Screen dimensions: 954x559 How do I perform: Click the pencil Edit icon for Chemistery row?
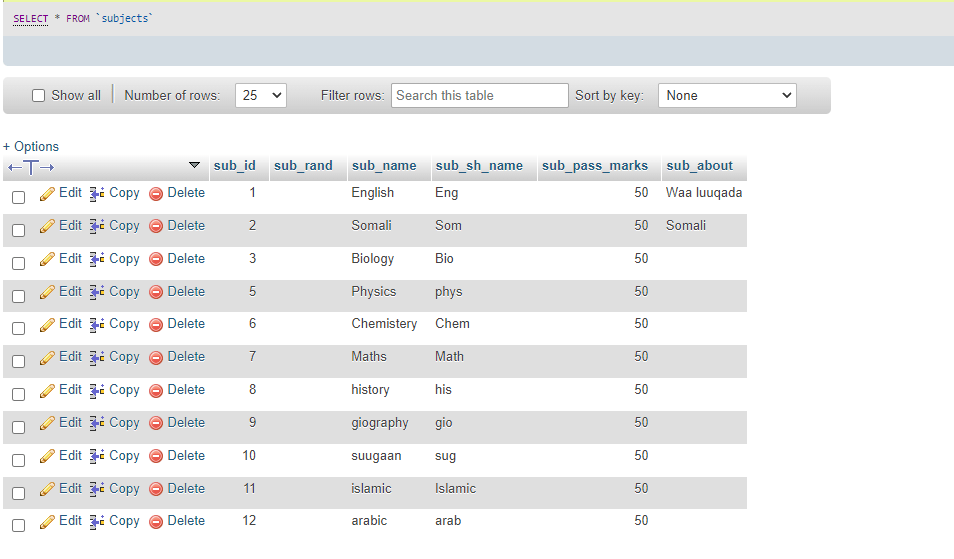click(47, 325)
